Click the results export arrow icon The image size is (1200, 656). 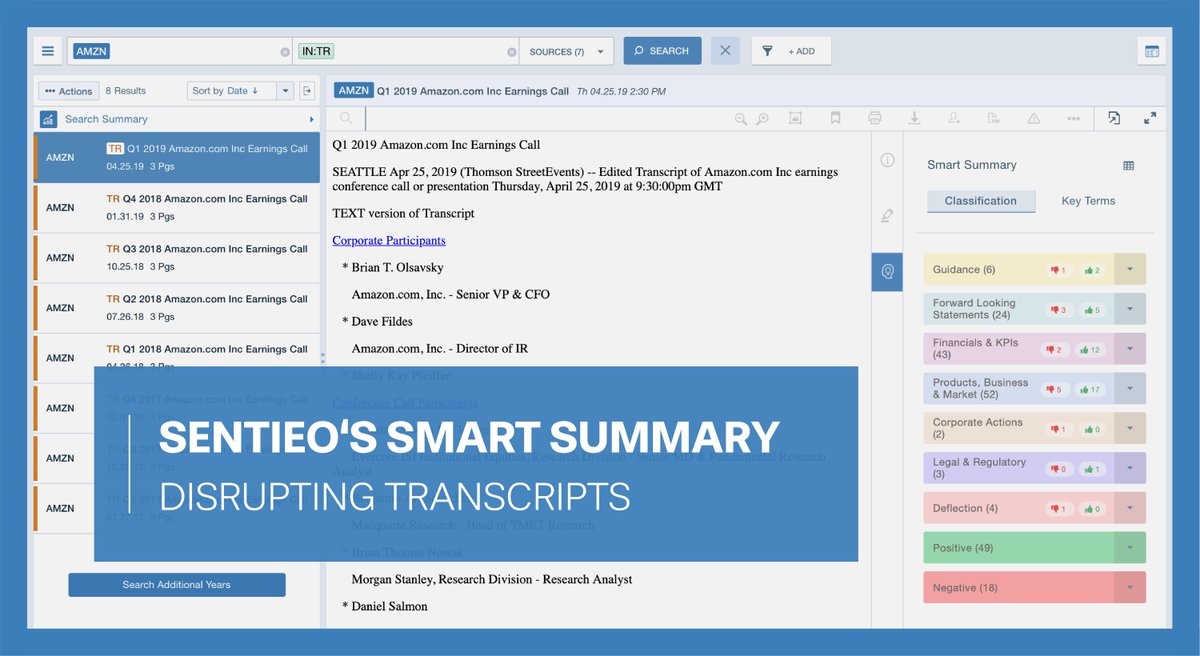[307, 91]
